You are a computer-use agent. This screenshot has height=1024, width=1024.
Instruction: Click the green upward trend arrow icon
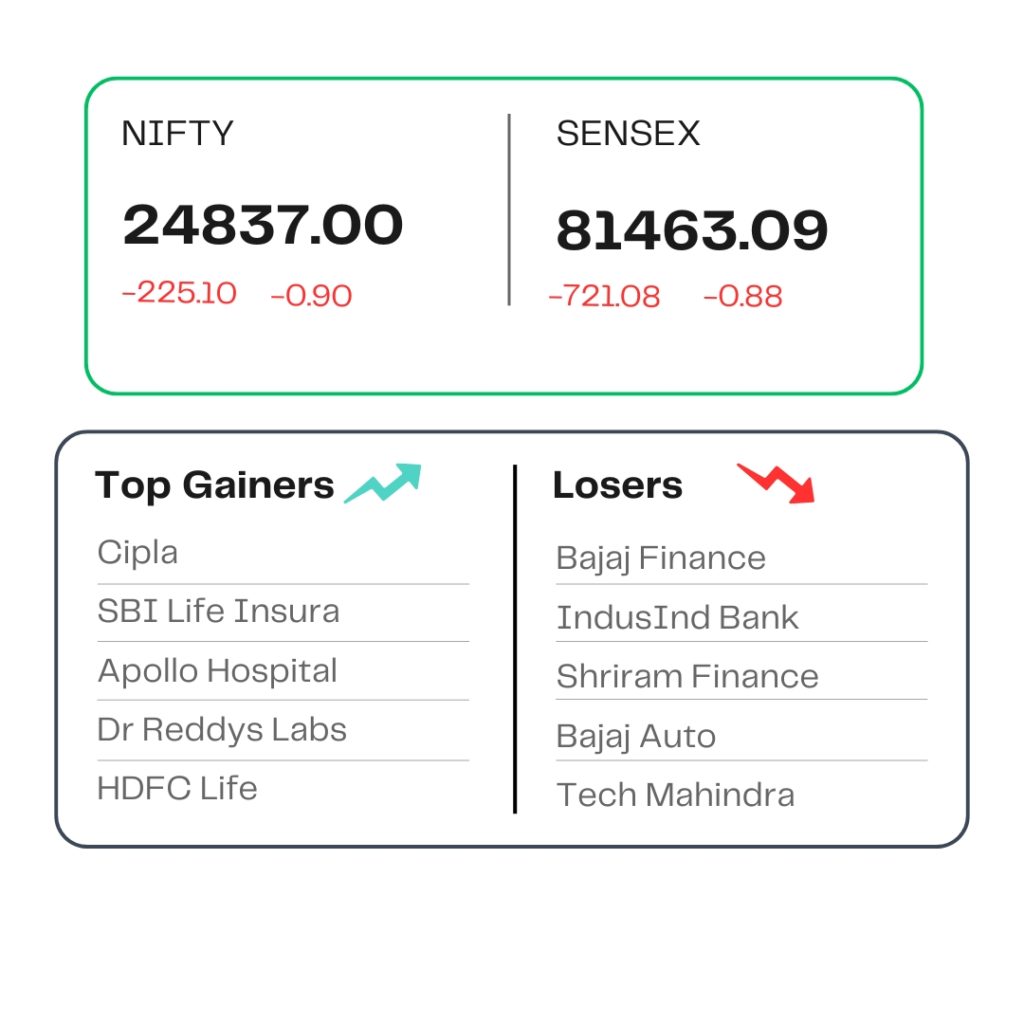(x=383, y=483)
